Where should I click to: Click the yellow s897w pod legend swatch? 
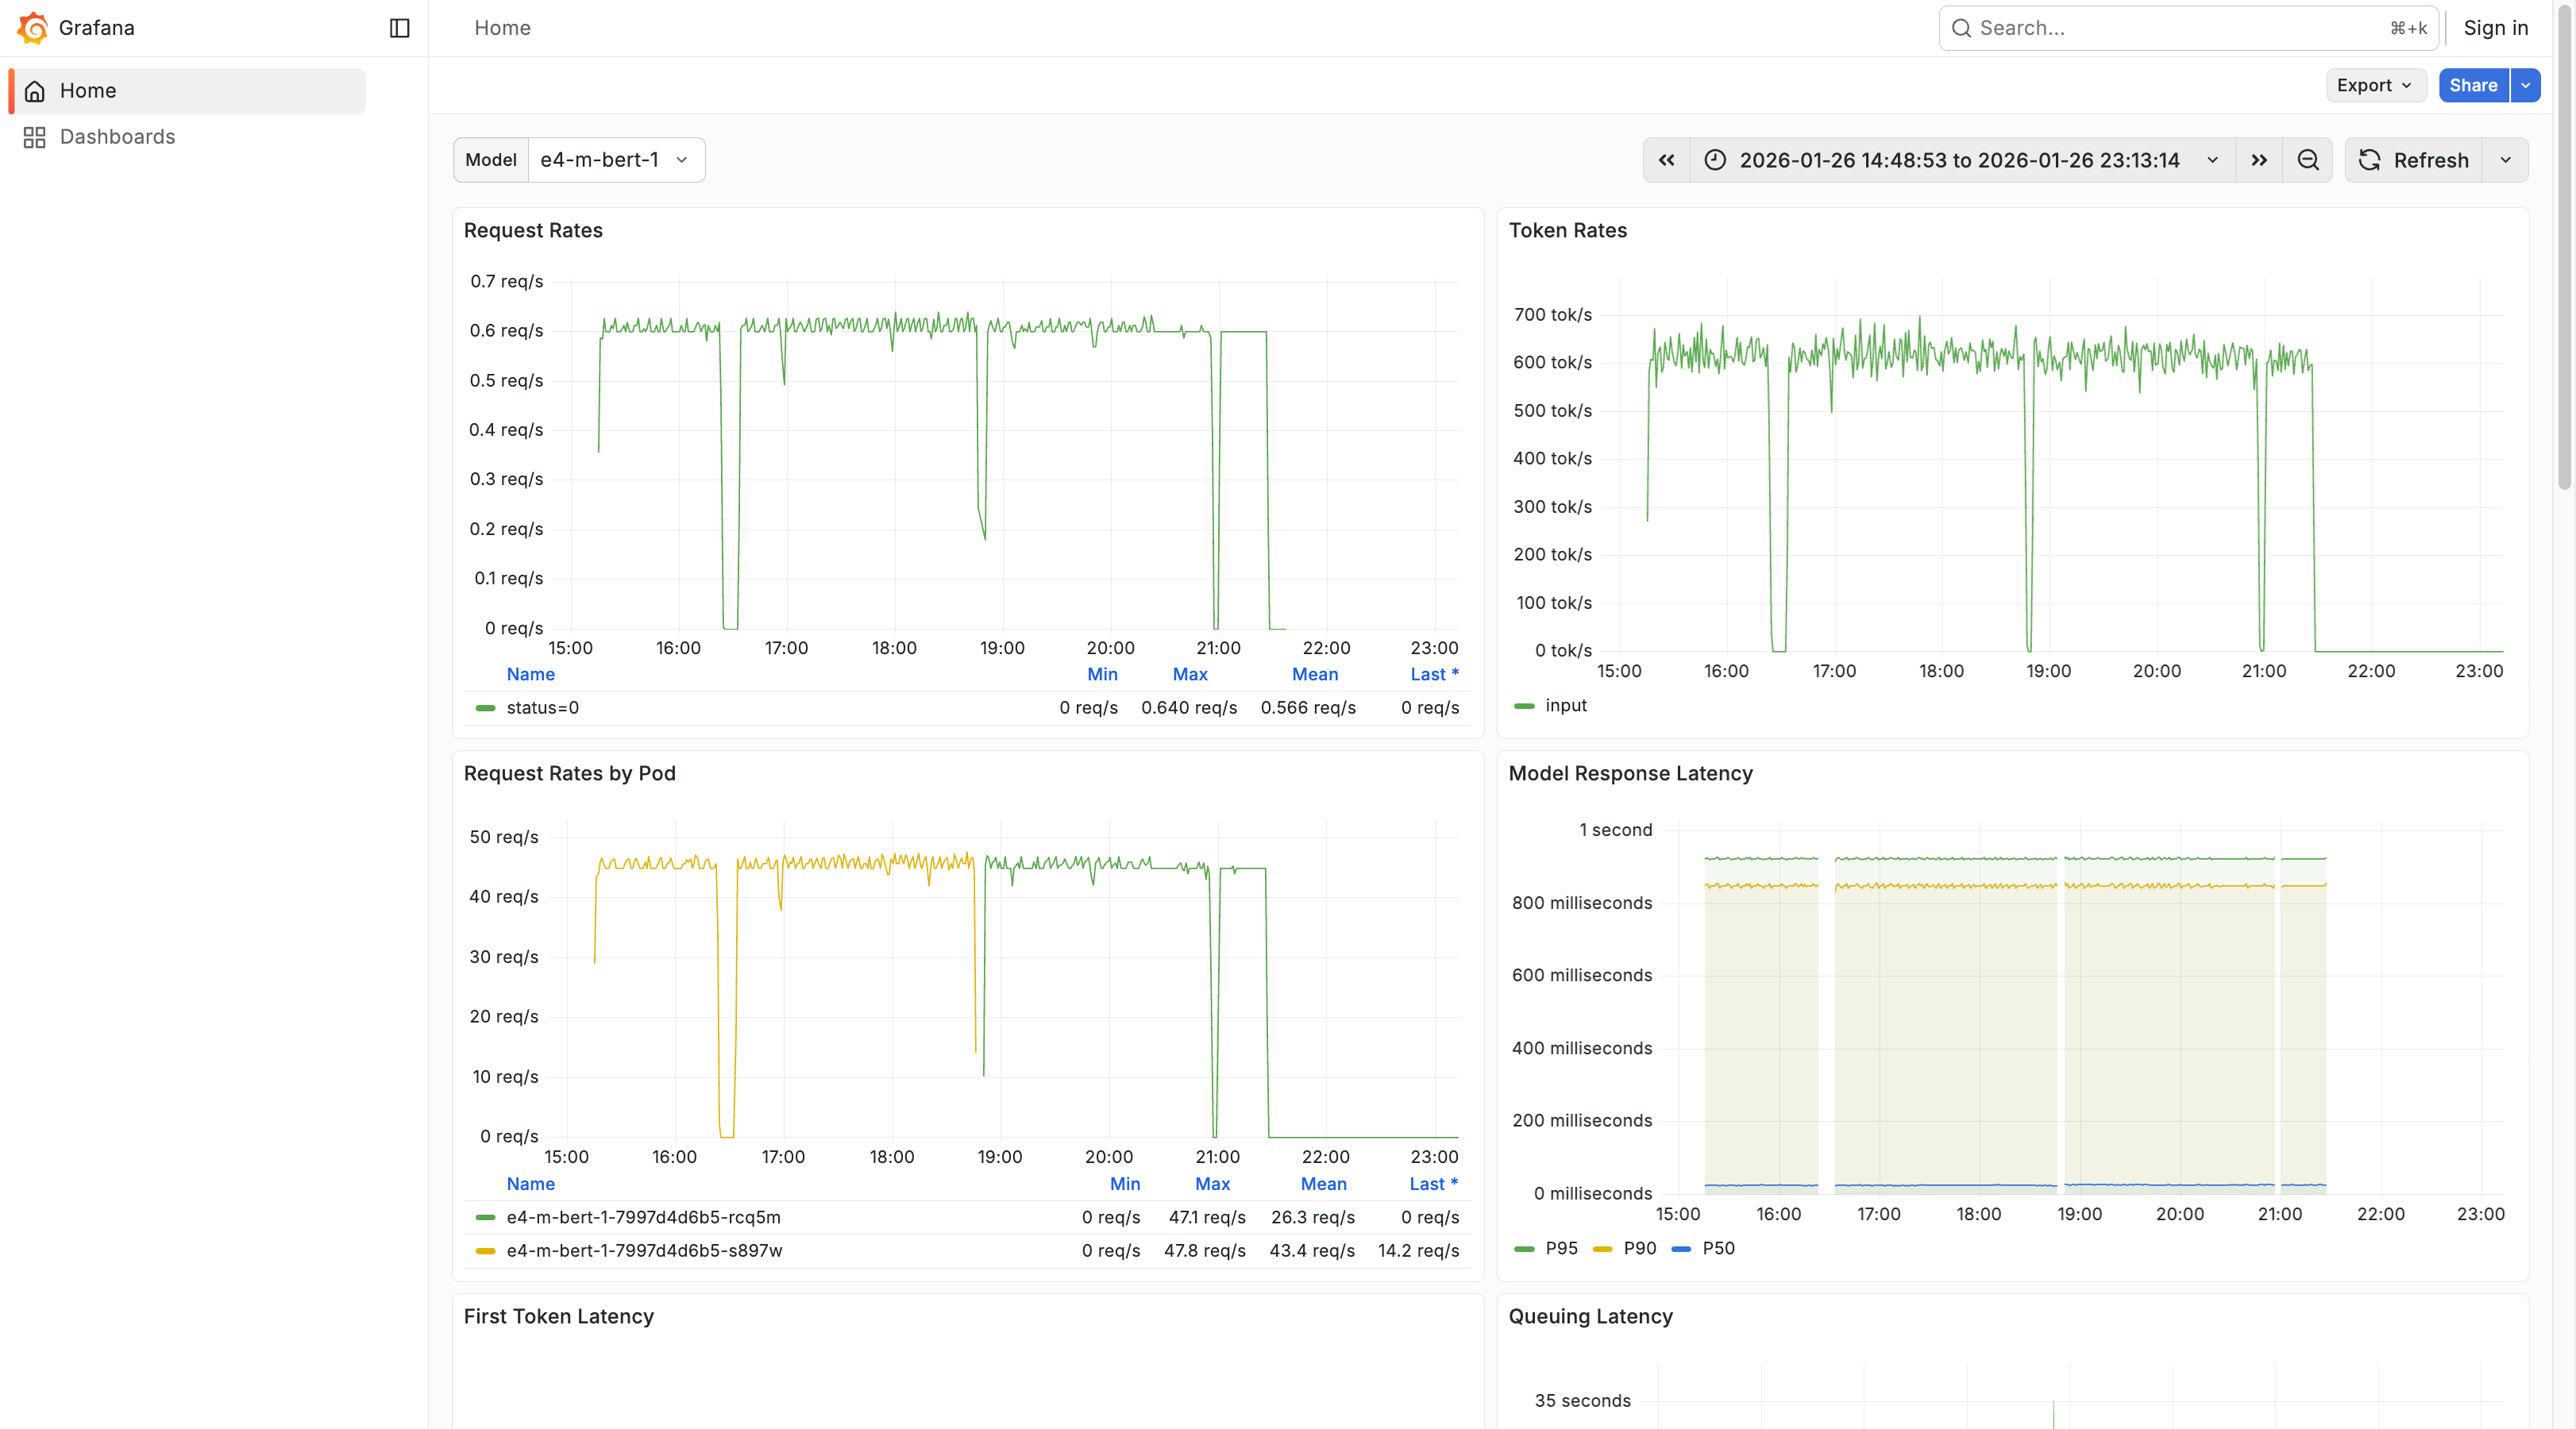(x=485, y=1250)
